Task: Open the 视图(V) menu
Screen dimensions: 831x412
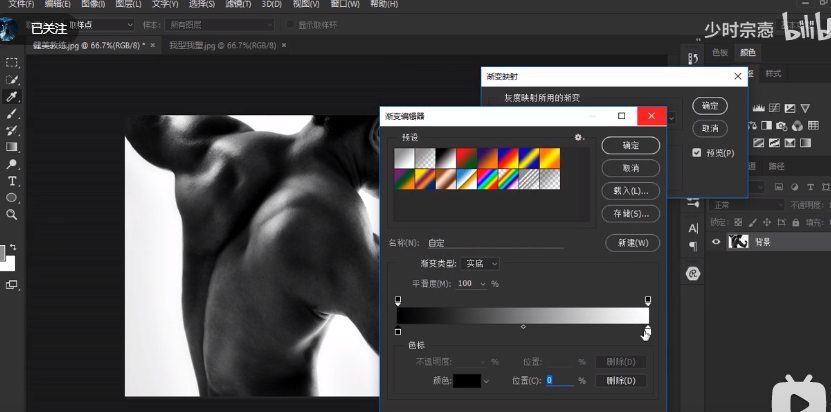Action: tap(308, 4)
